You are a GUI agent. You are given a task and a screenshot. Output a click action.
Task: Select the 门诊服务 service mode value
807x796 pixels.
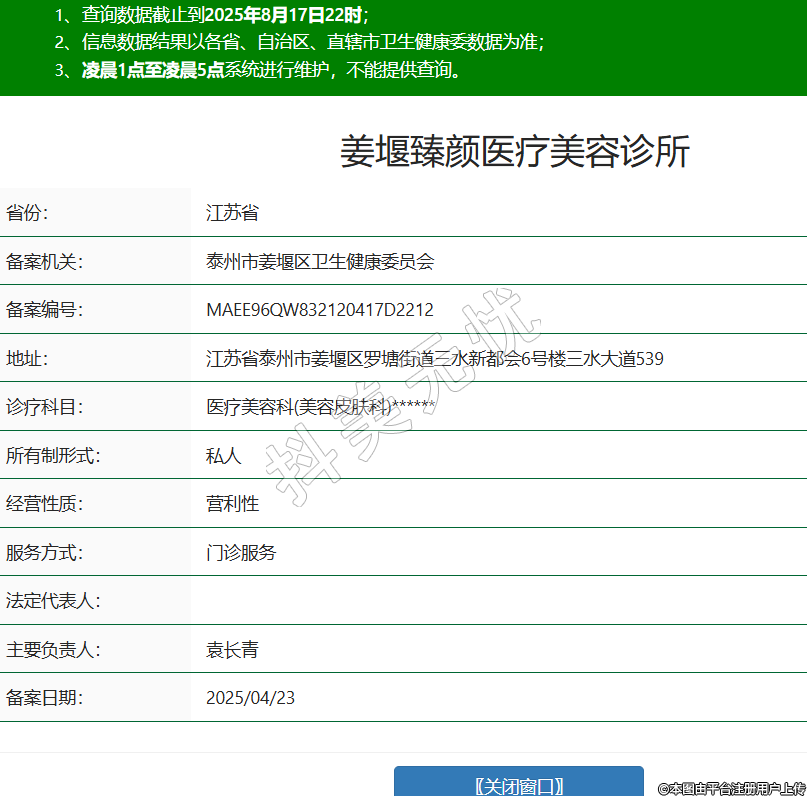pos(241,553)
